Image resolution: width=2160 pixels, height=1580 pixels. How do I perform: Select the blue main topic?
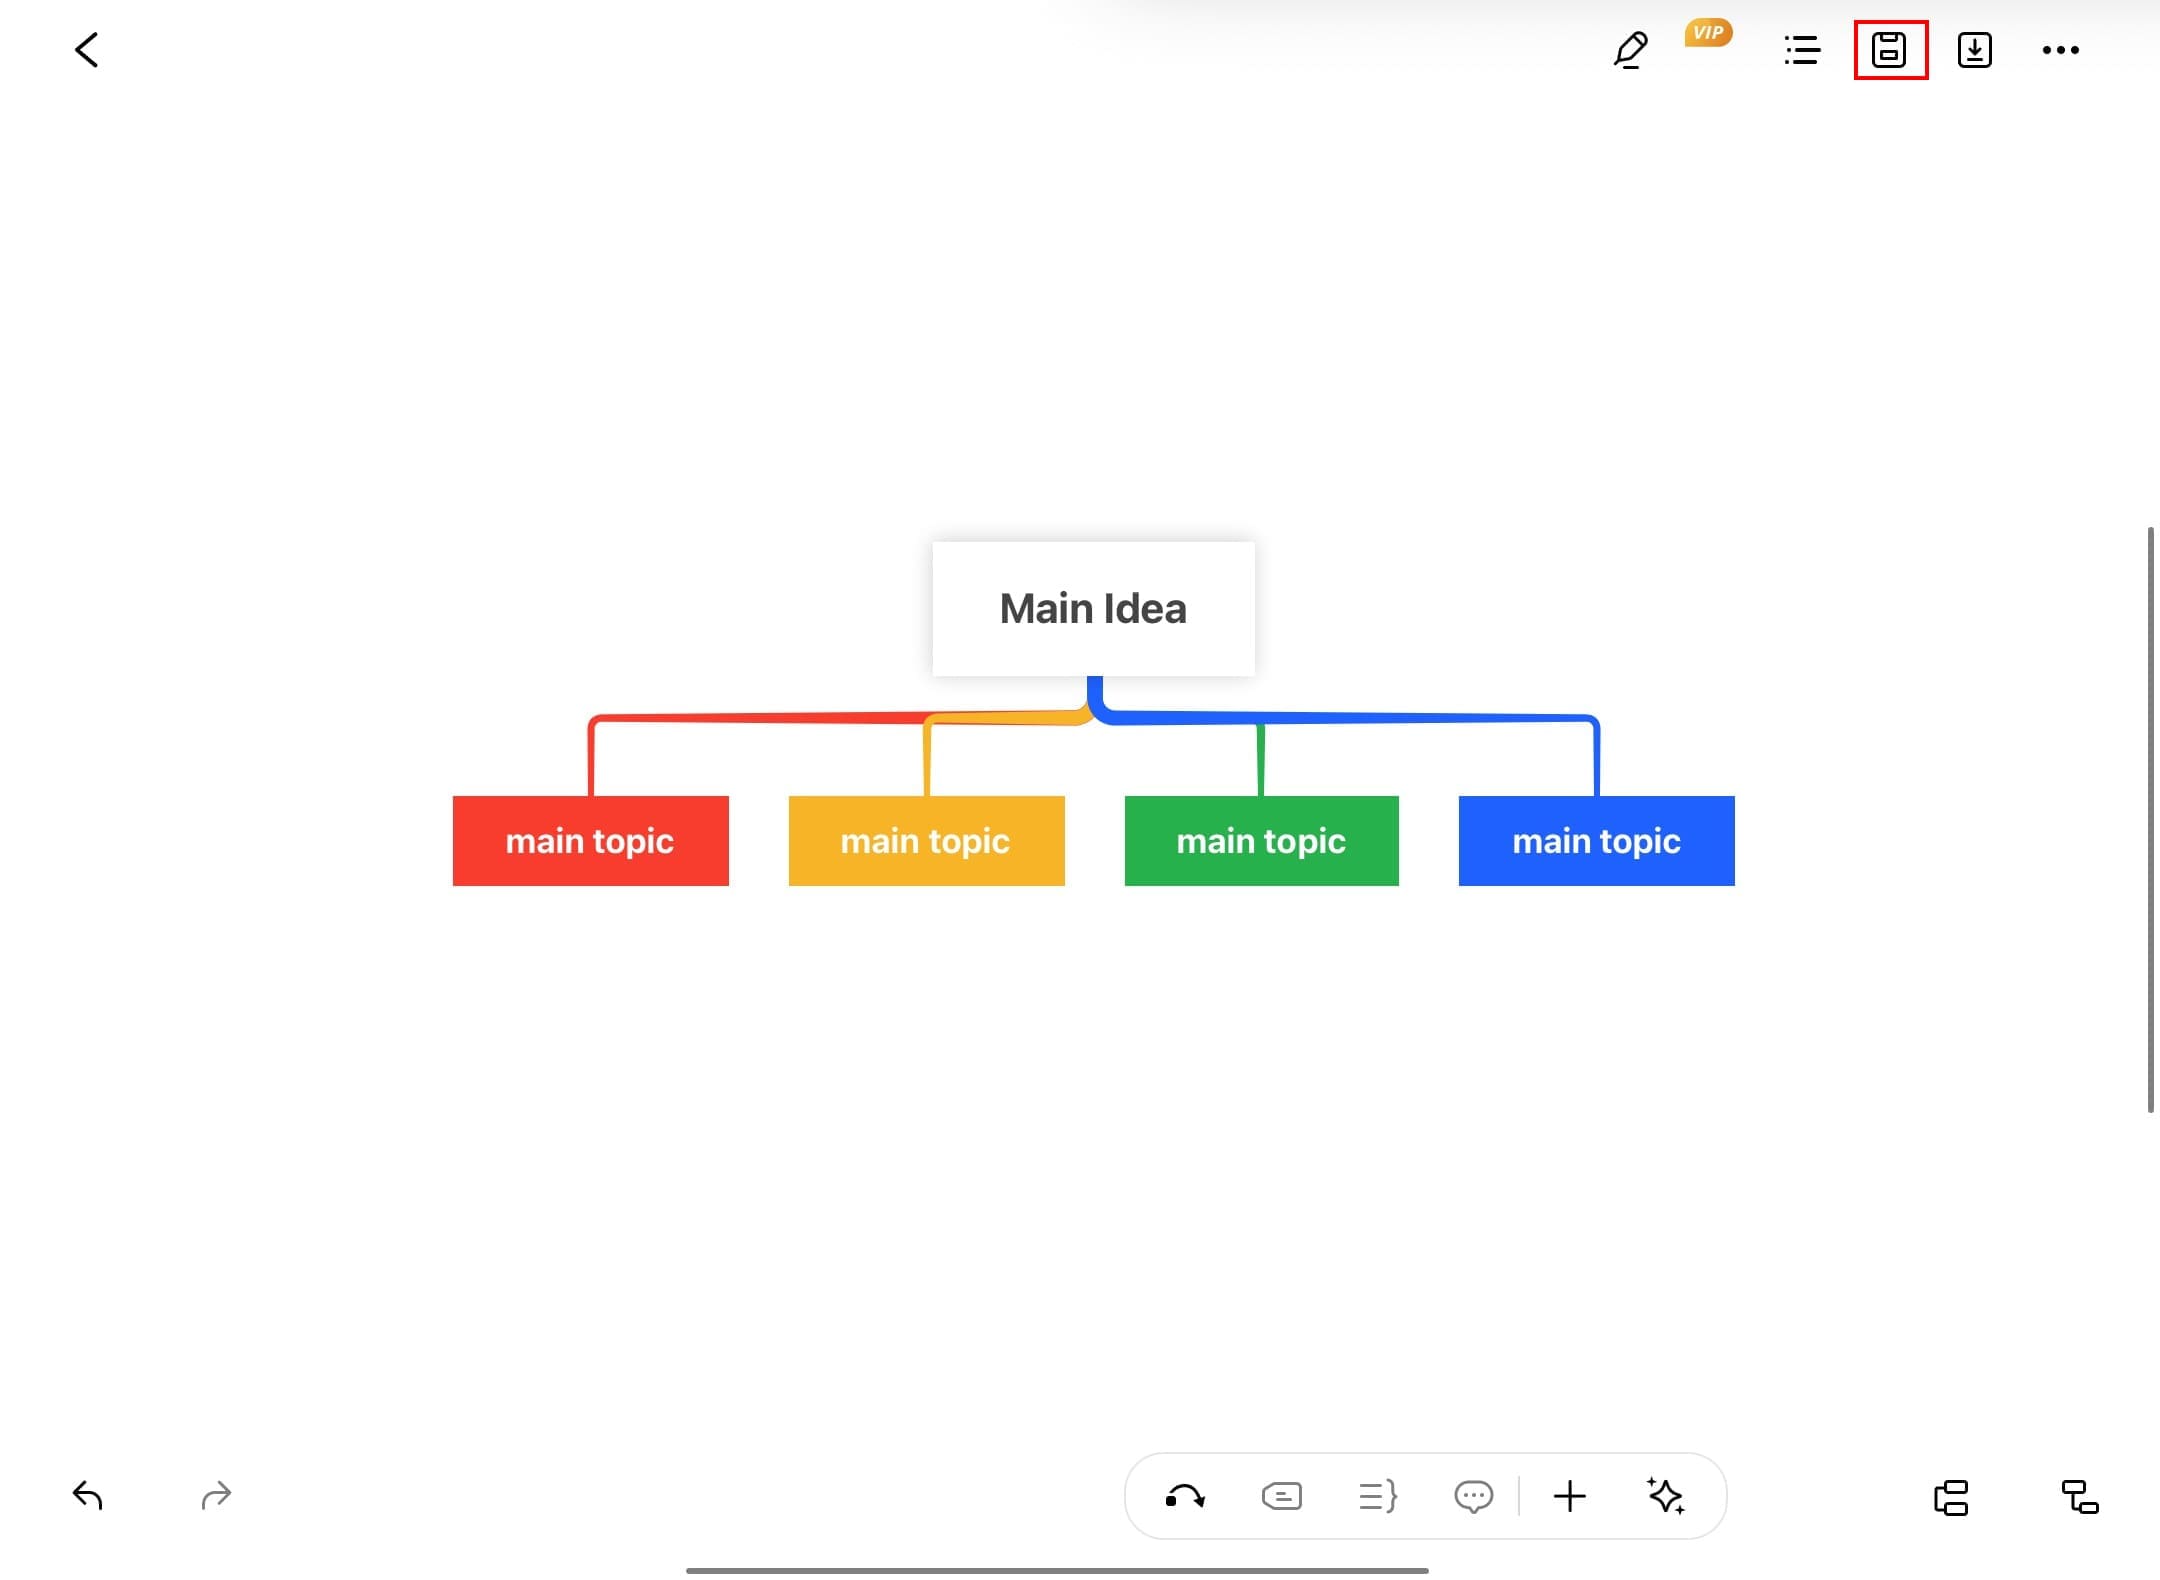coord(1596,841)
